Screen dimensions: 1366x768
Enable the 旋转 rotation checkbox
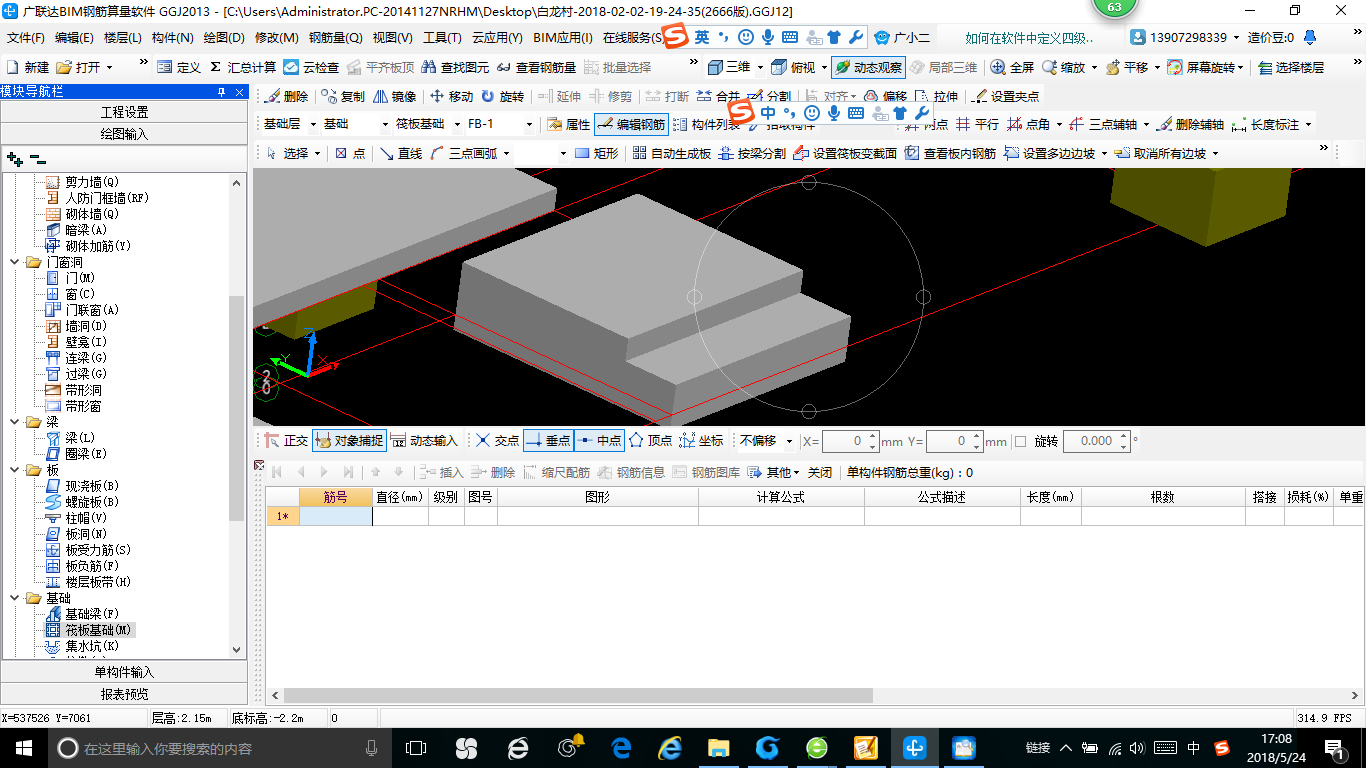click(x=1021, y=441)
